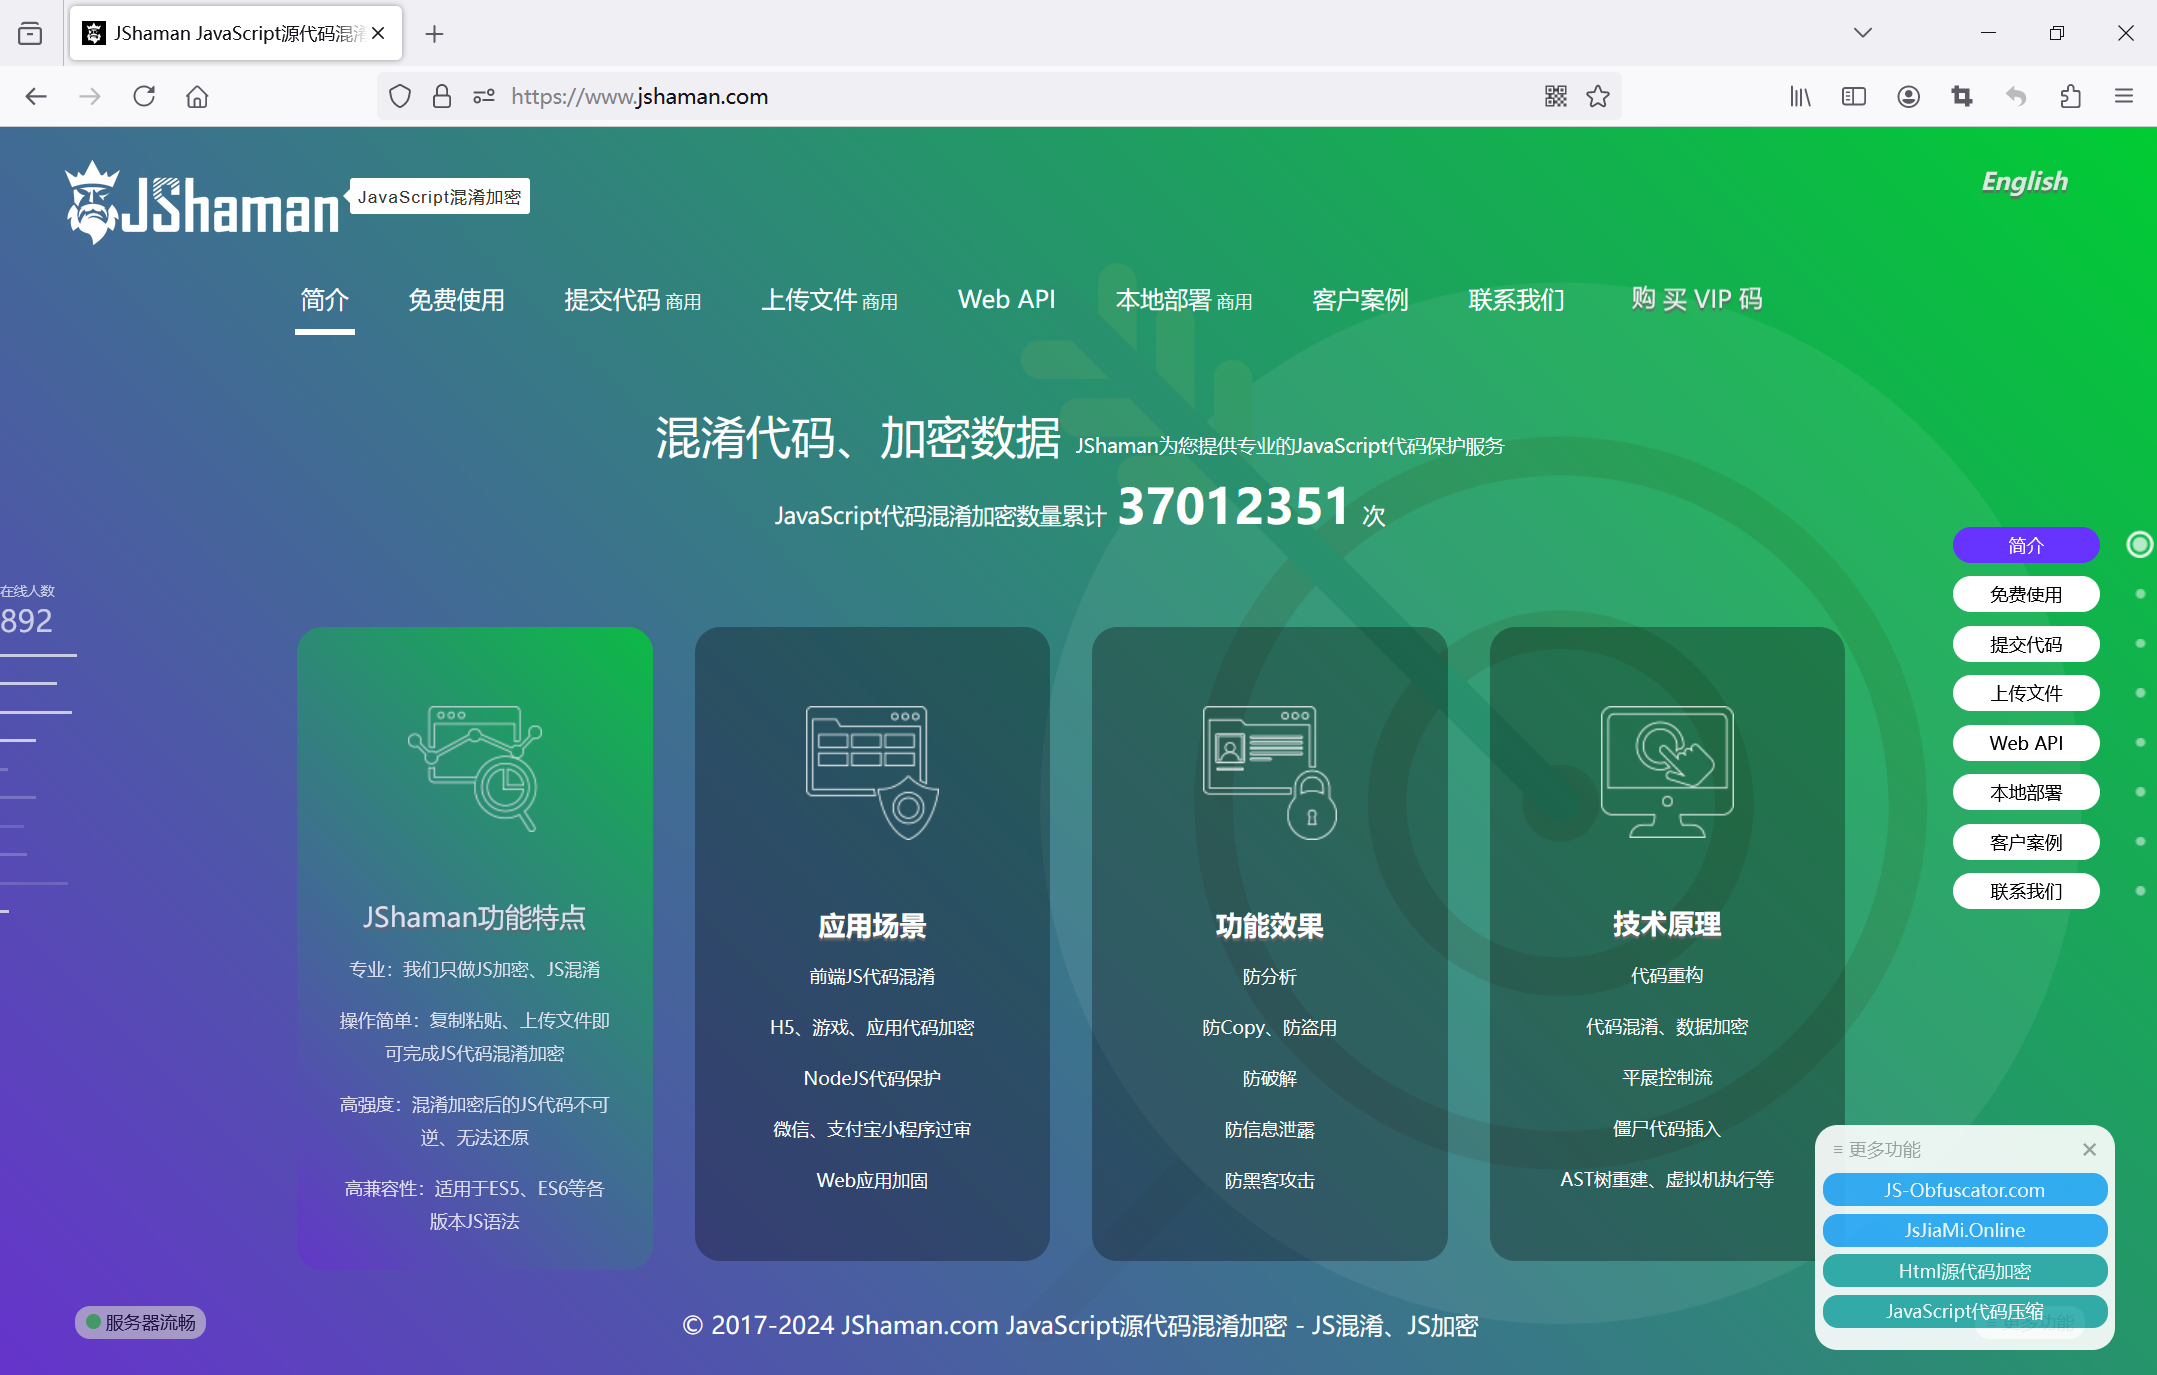Expand the list all tabs chevron

click(x=1862, y=33)
